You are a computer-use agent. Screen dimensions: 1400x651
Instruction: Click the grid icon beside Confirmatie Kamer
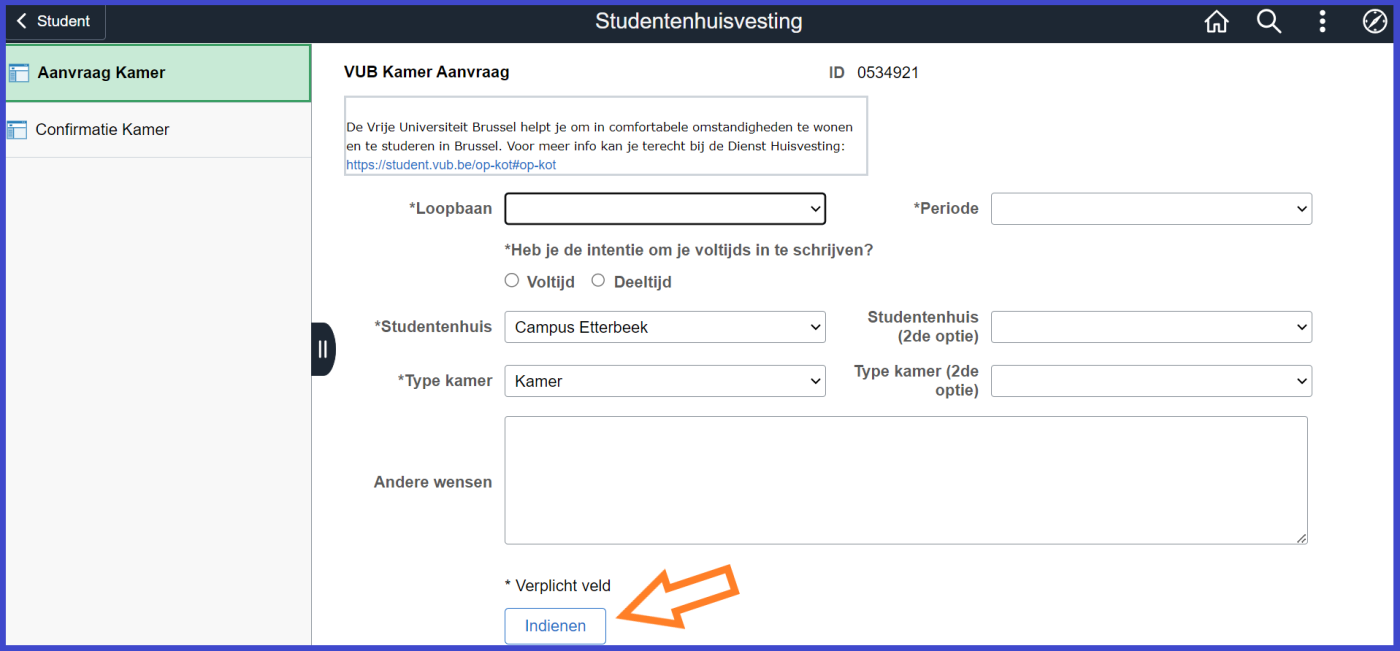coord(18,129)
